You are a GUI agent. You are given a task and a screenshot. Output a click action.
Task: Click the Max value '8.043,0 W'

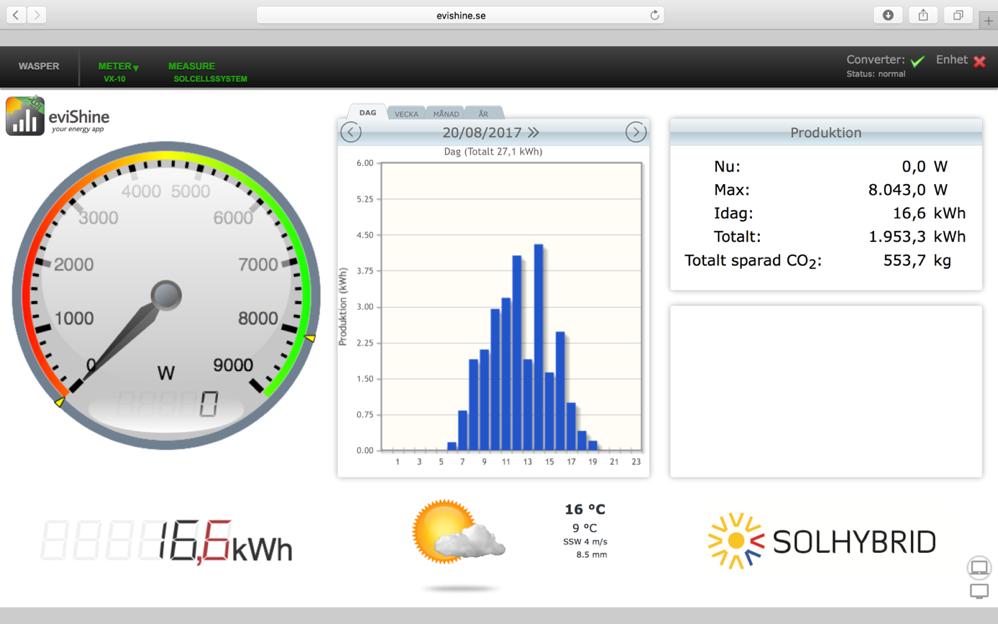(908, 190)
